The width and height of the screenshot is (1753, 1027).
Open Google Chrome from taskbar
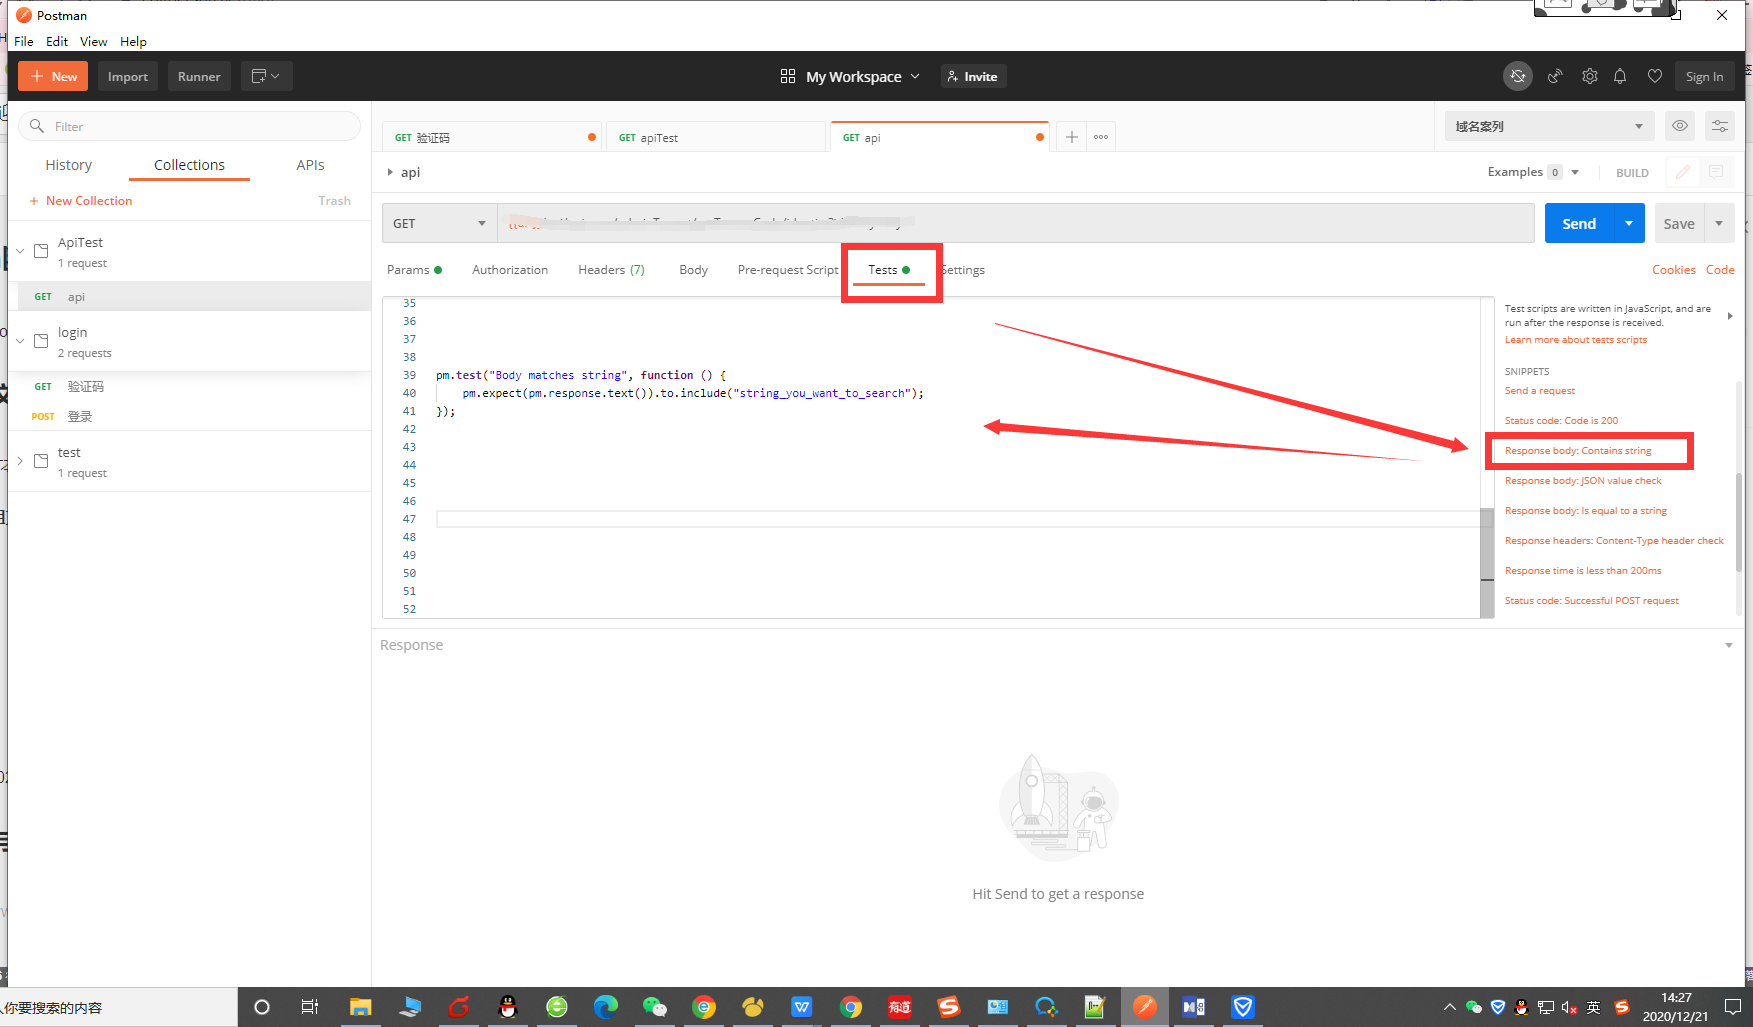[x=851, y=1007]
